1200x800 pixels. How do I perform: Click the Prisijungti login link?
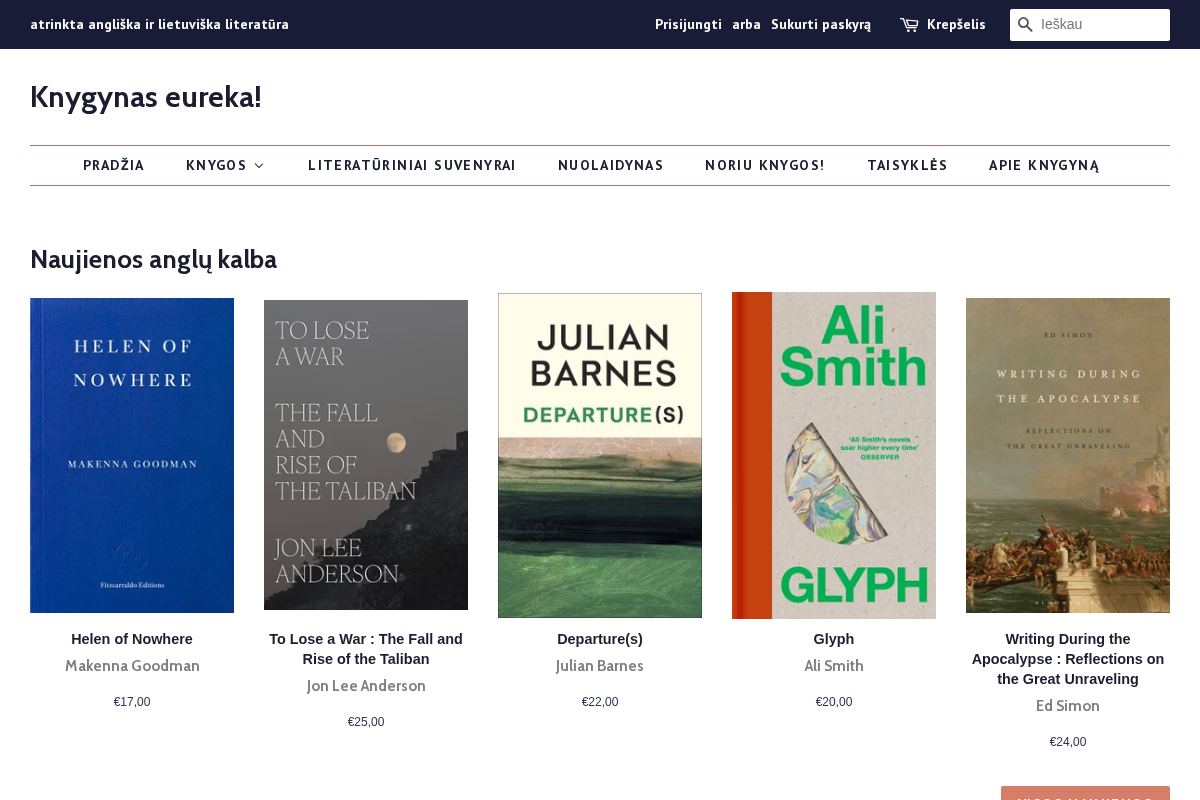tap(688, 25)
